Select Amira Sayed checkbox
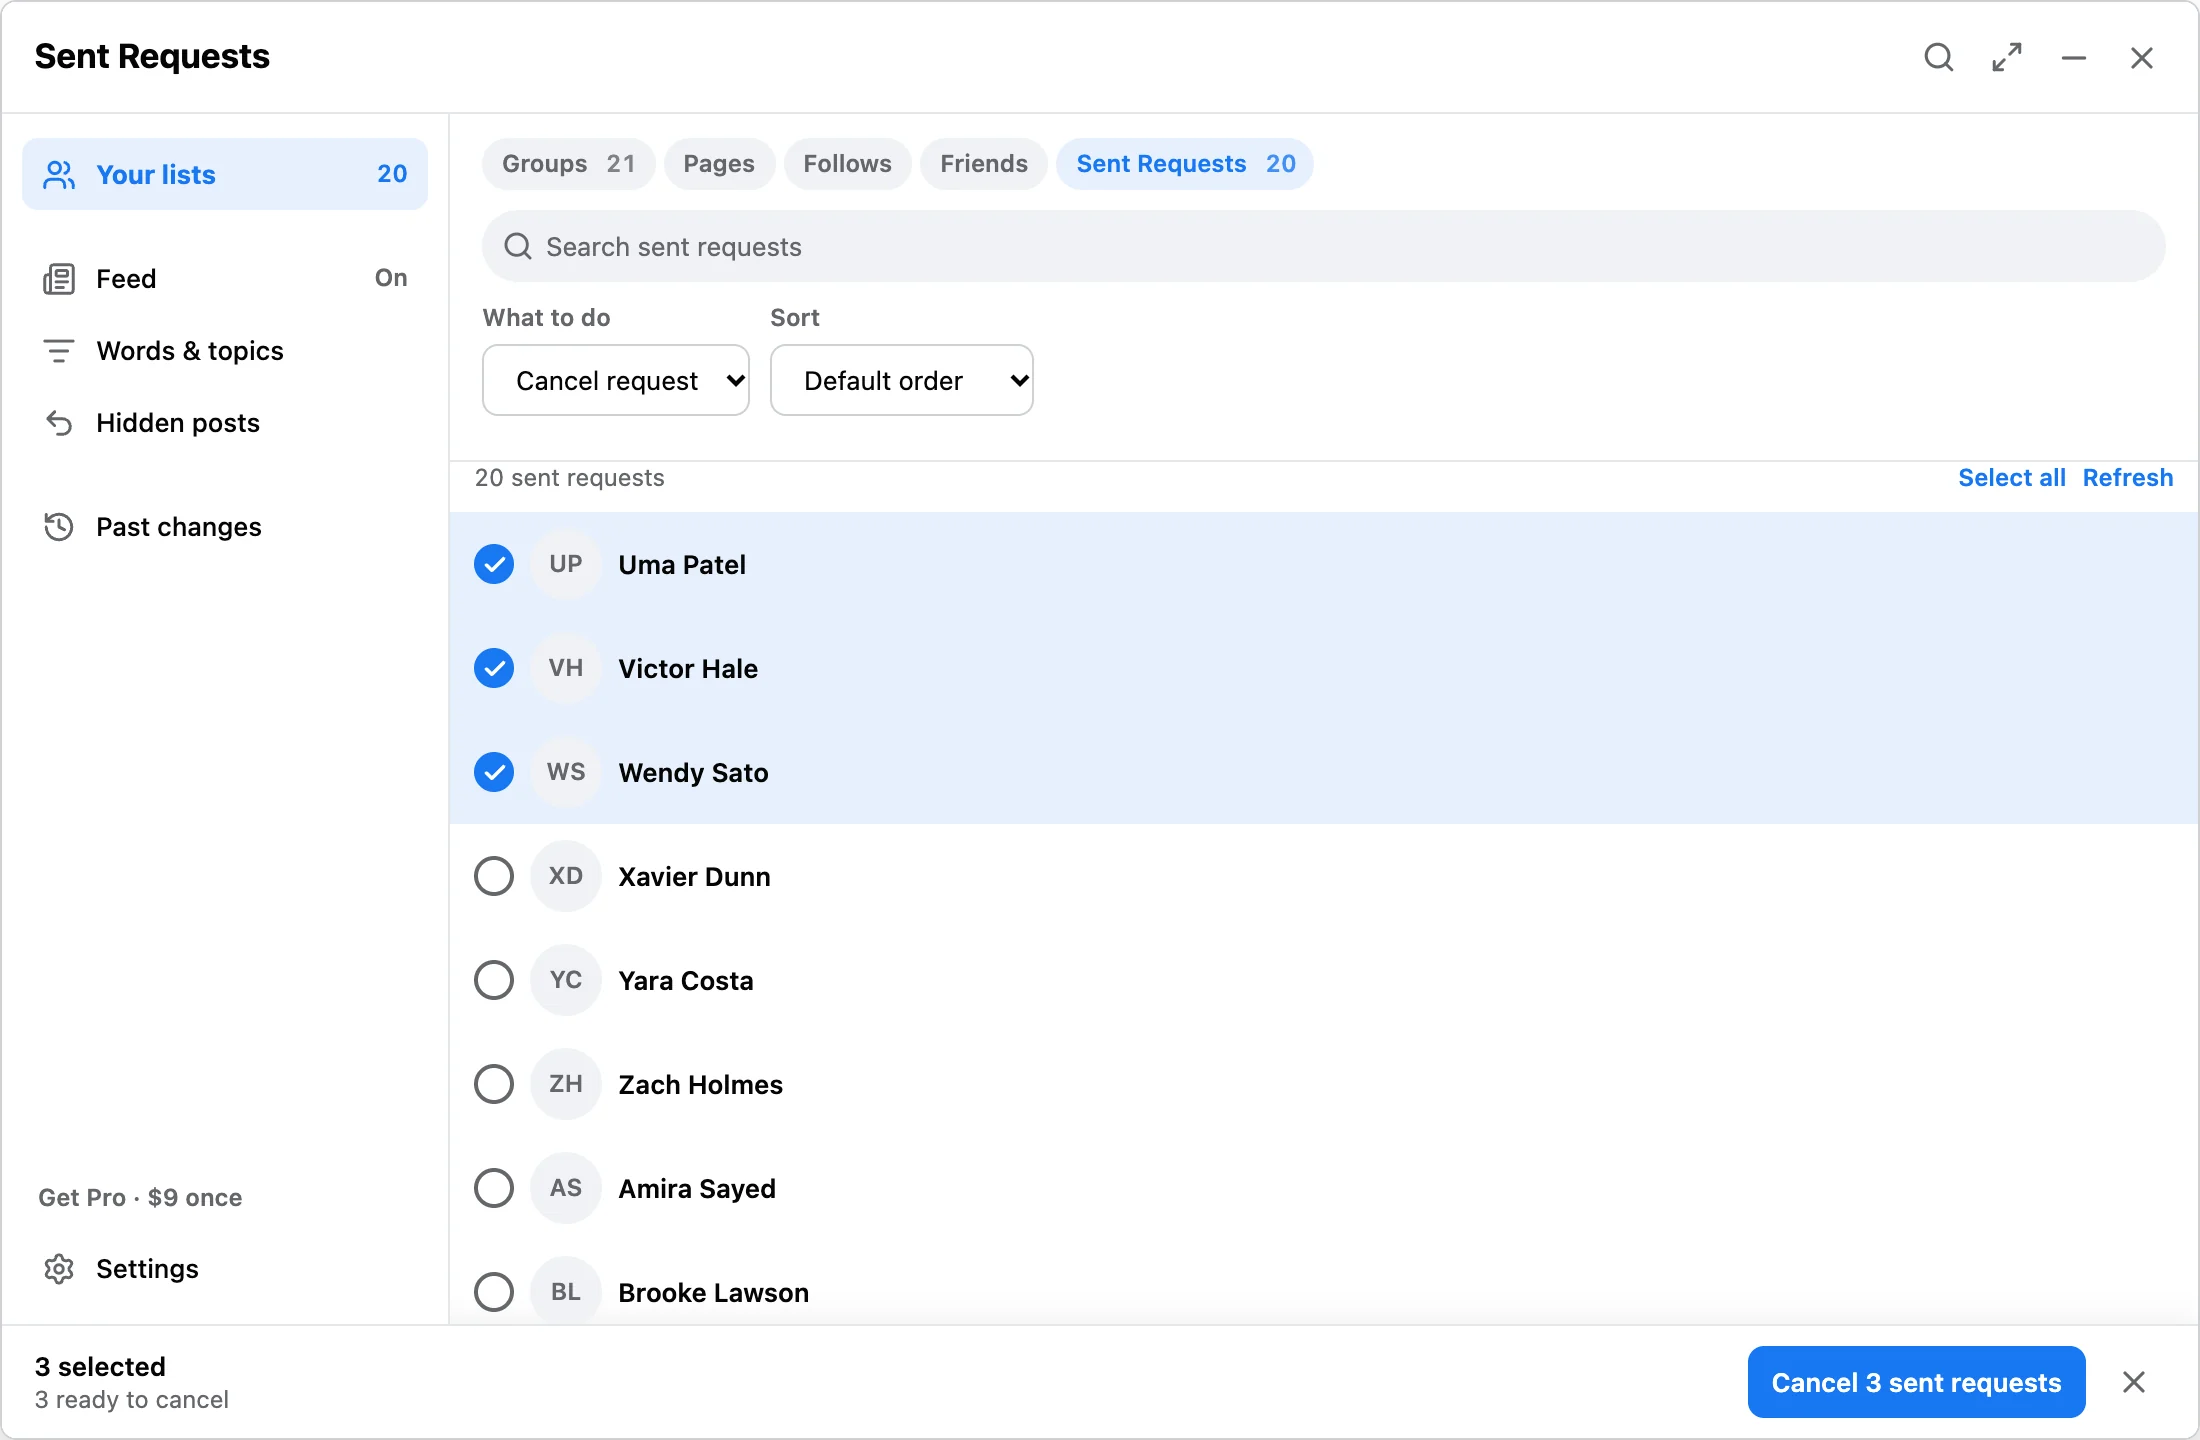The width and height of the screenshot is (2200, 1440). point(494,1189)
